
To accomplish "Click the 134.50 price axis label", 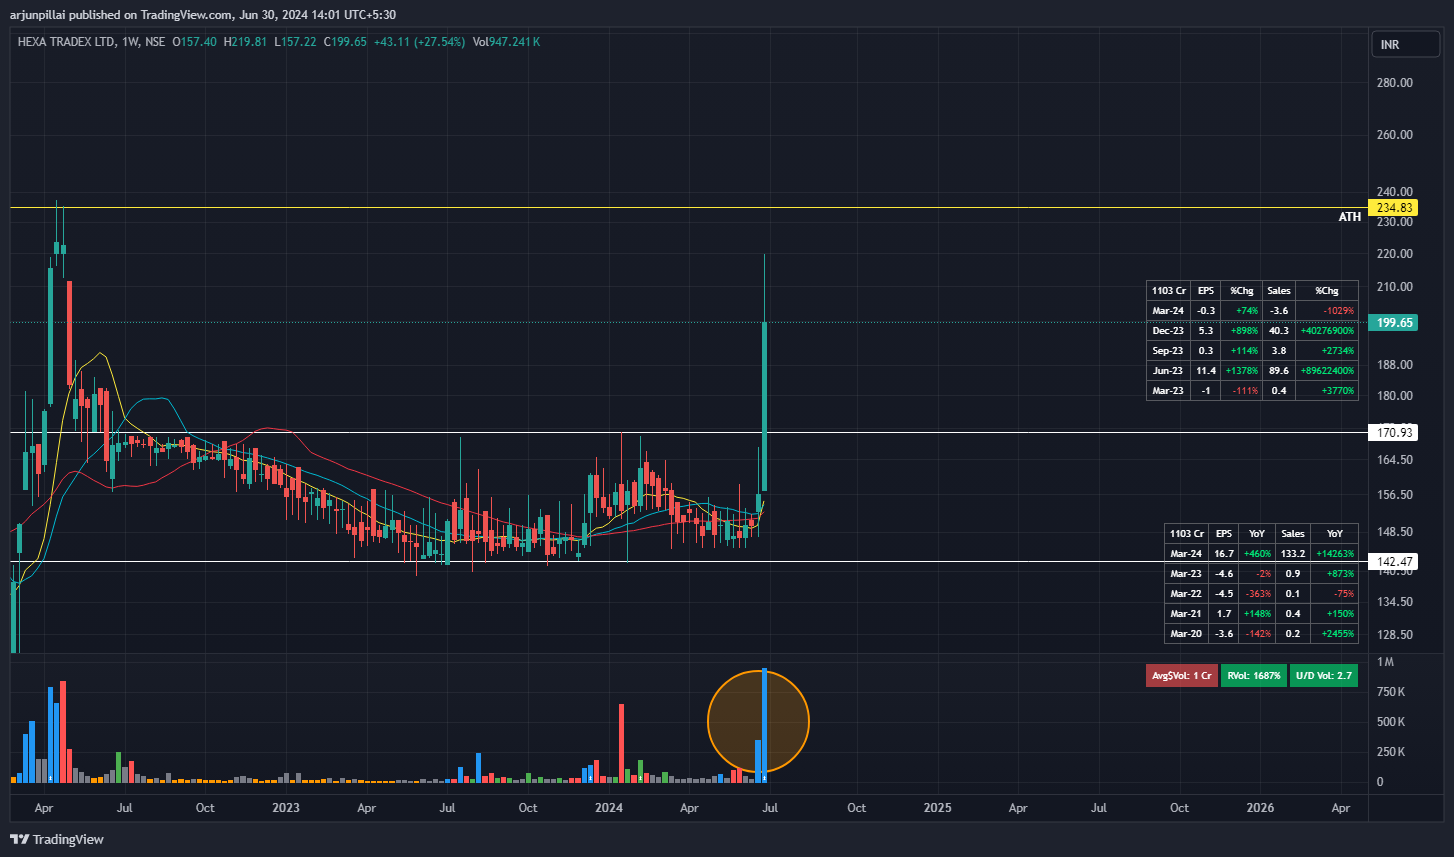I will (x=1394, y=602).
